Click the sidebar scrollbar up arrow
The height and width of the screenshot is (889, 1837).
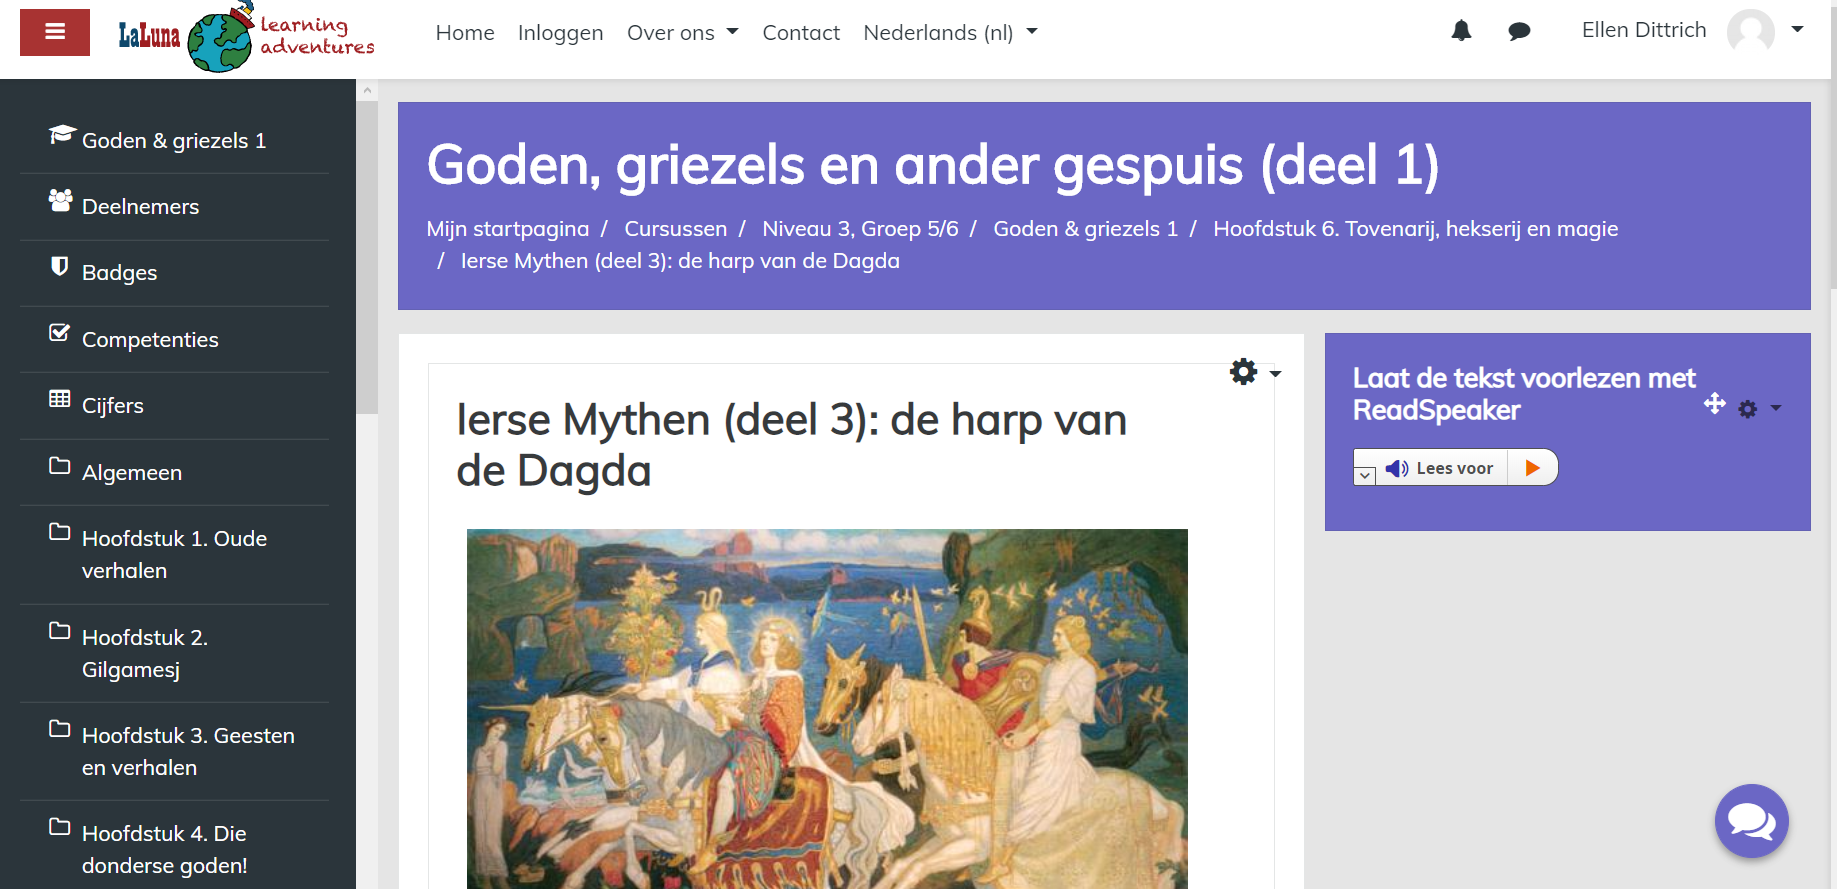tap(367, 90)
